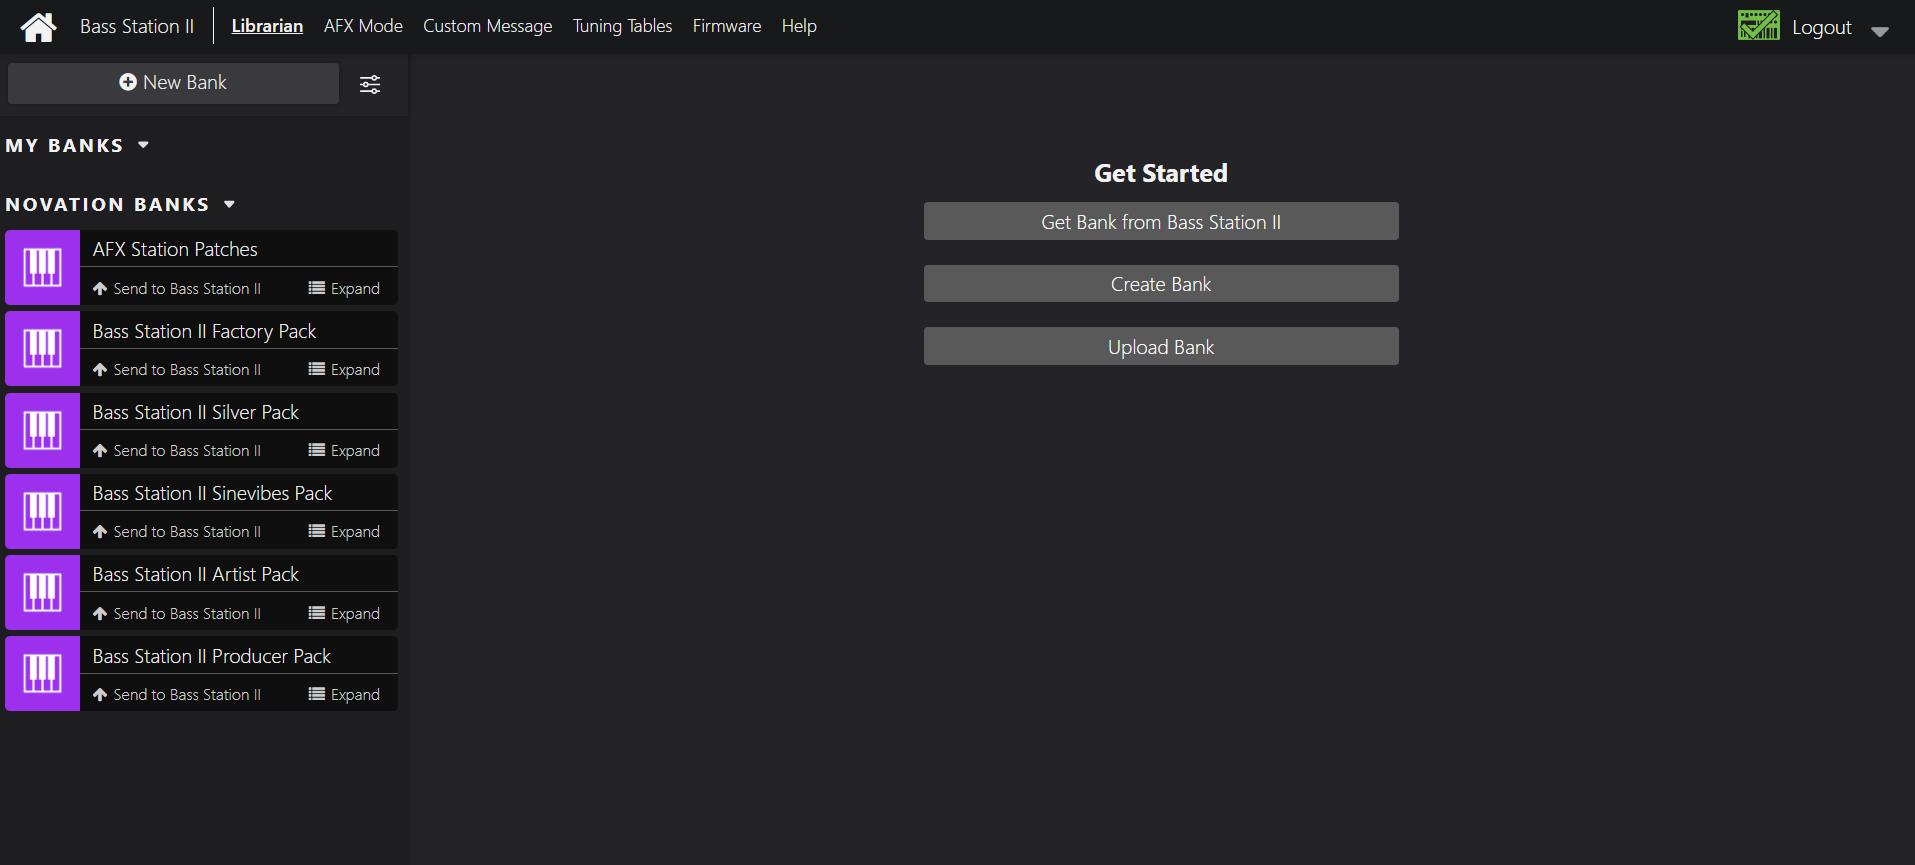Open the account dropdown arrow beside Logout
Image resolution: width=1915 pixels, height=865 pixels.
[1880, 31]
